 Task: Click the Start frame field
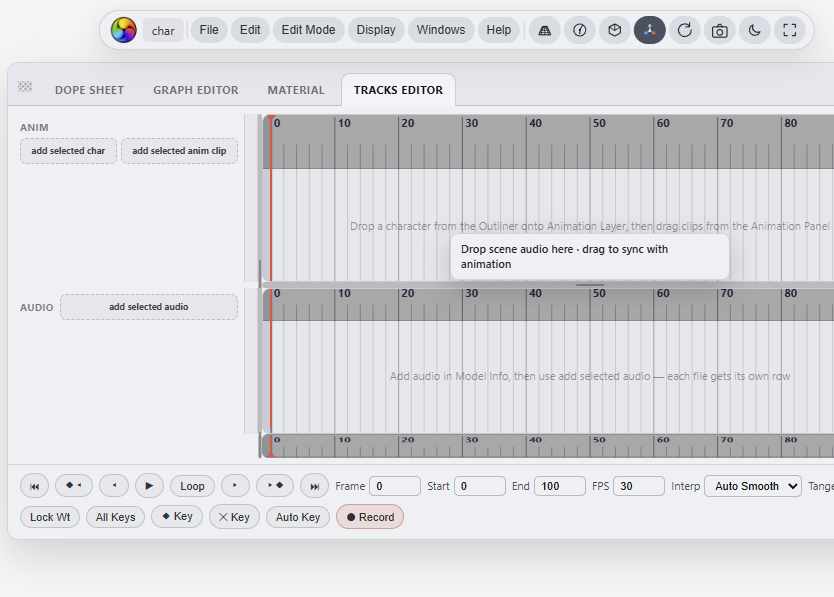[x=480, y=486]
